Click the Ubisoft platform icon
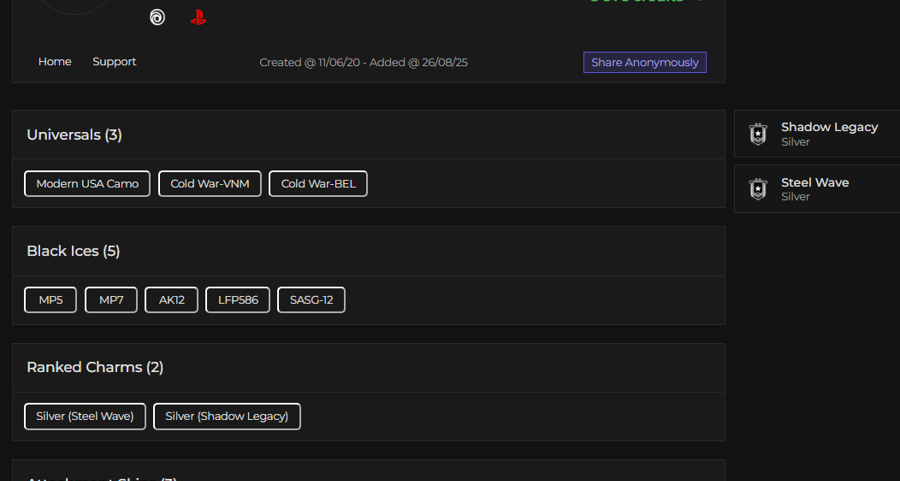The width and height of the screenshot is (900, 481). click(157, 17)
